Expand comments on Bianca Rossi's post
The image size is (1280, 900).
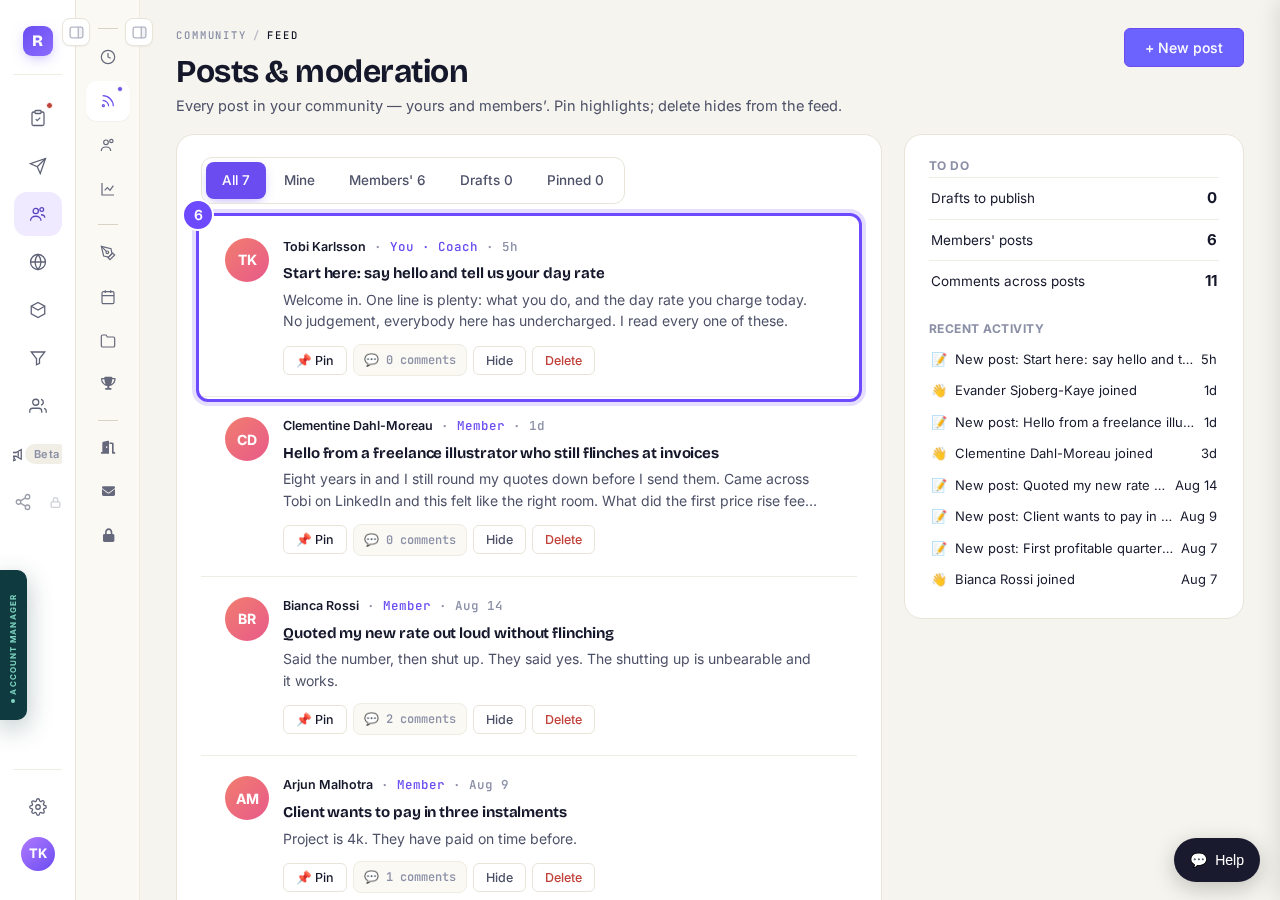click(x=410, y=719)
